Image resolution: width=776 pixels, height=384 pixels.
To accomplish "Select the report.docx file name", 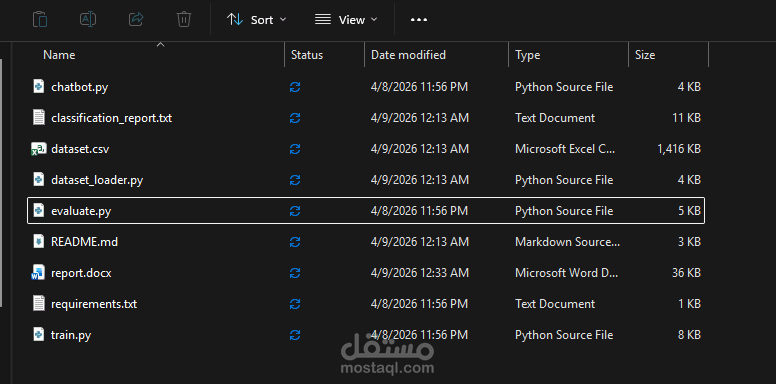I will pyautogui.click(x=81, y=273).
